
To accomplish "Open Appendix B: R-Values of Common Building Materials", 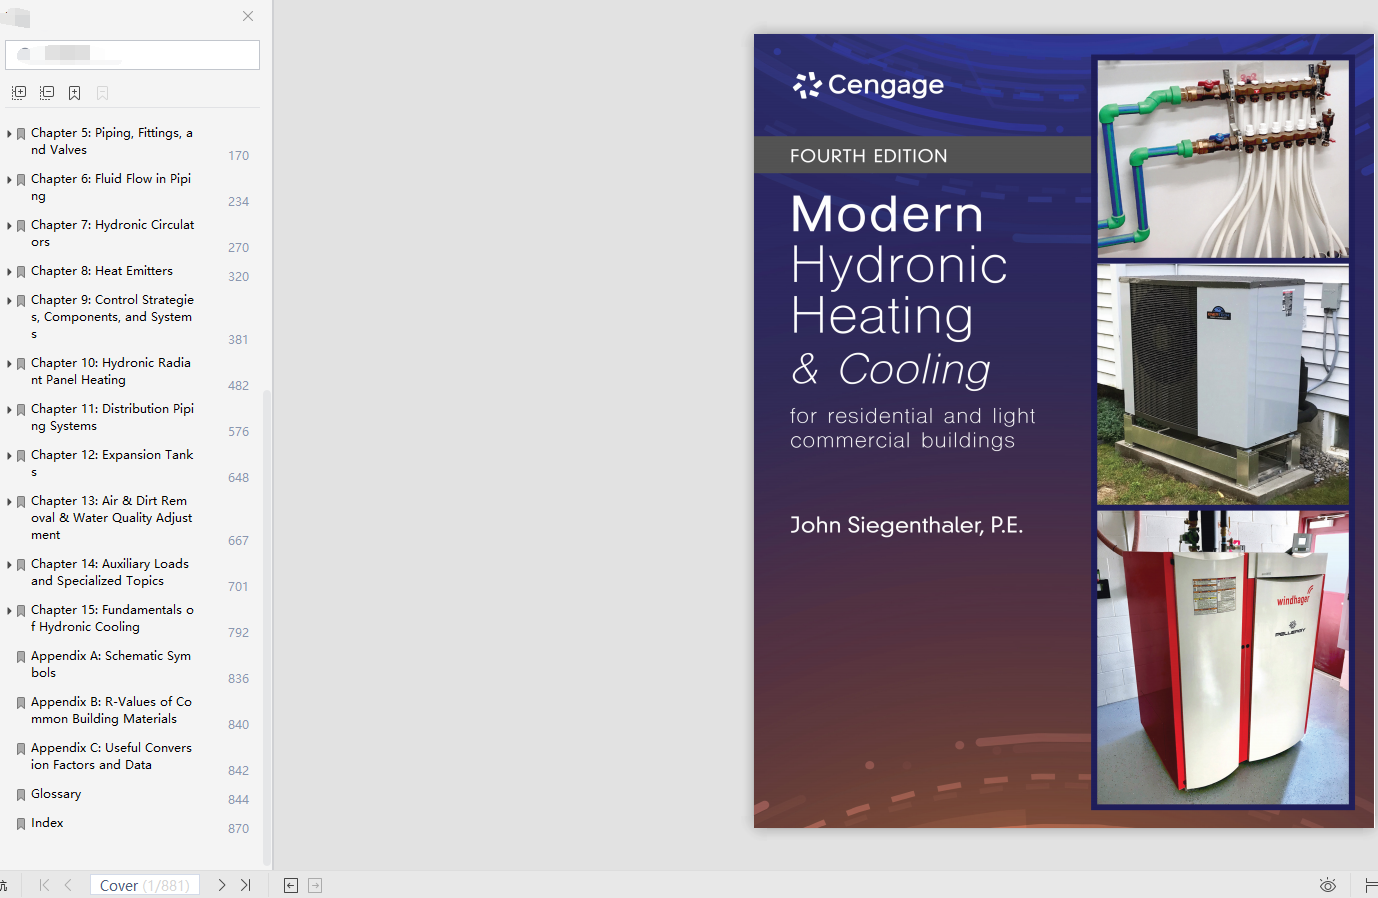I will coord(112,710).
